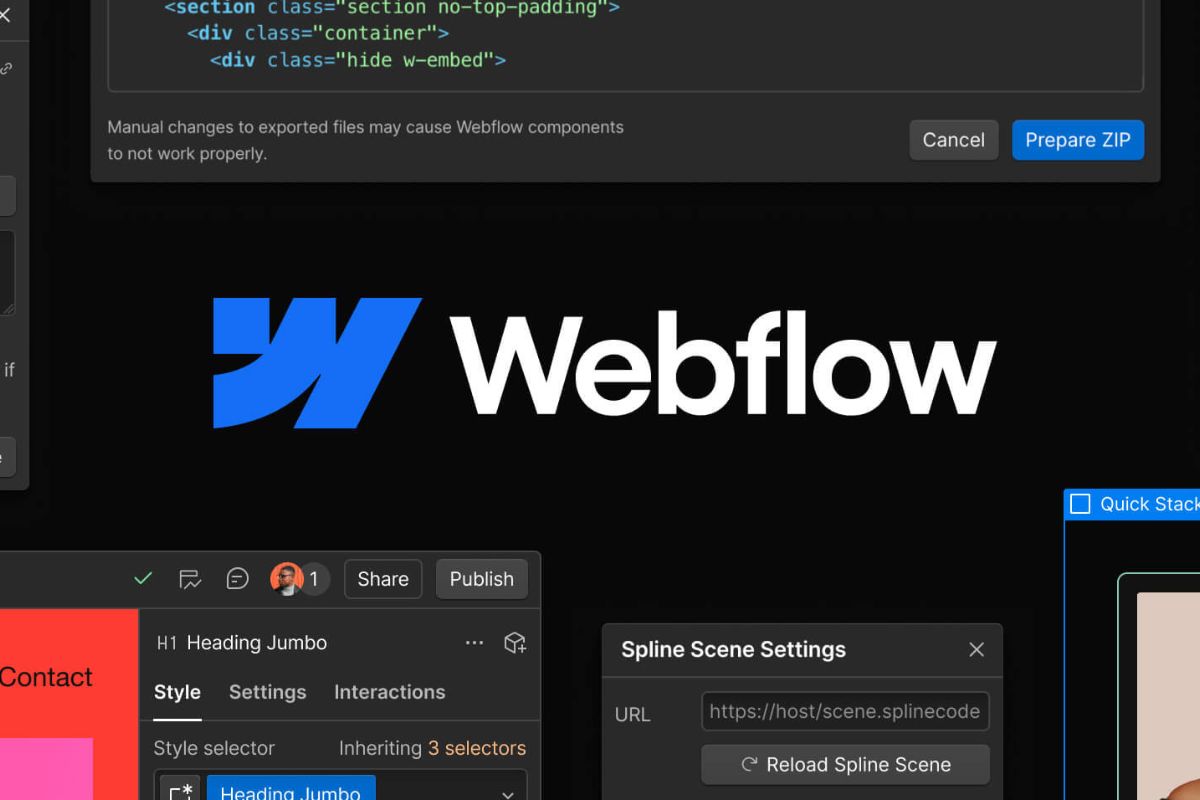Screen dimensions: 1200x800
Task: Open the audit panel icon beside the checkmark
Action: click(x=190, y=579)
